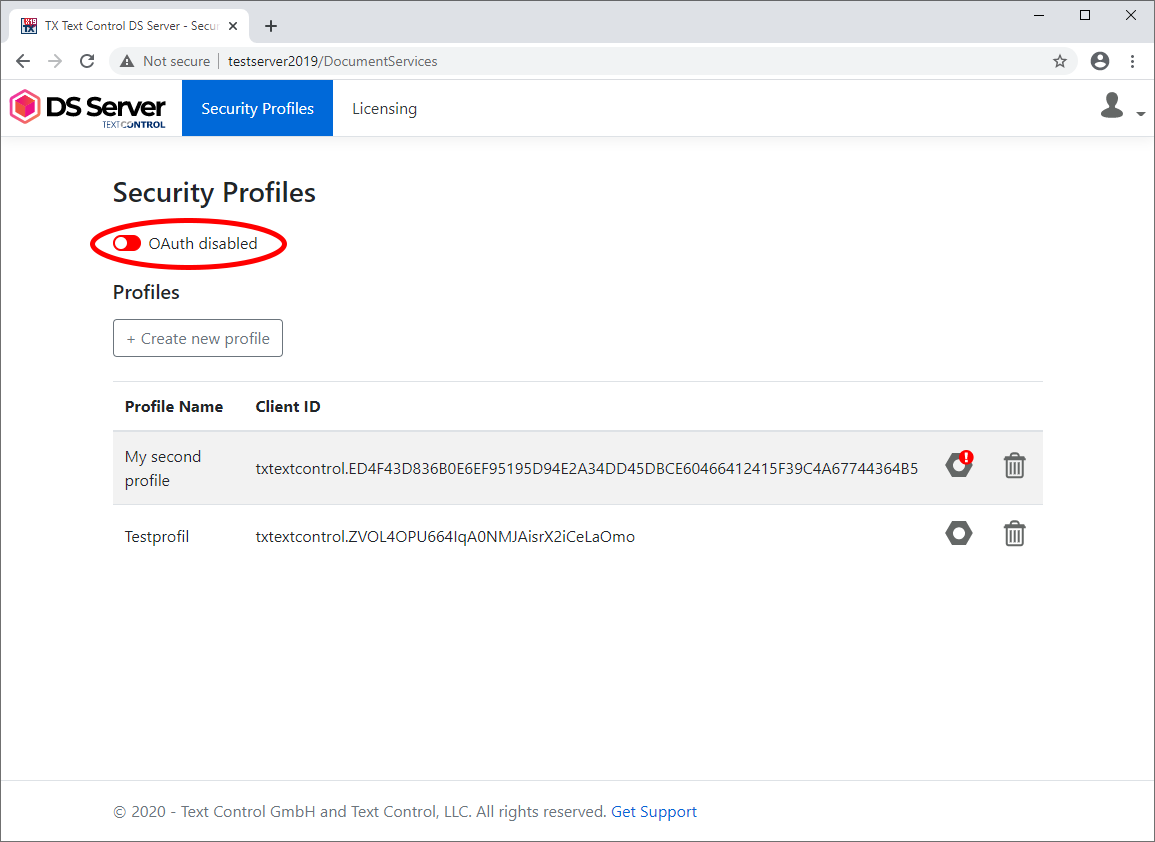1155x842 pixels.
Task: Delete My second profile with trash icon
Action: (1014, 465)
